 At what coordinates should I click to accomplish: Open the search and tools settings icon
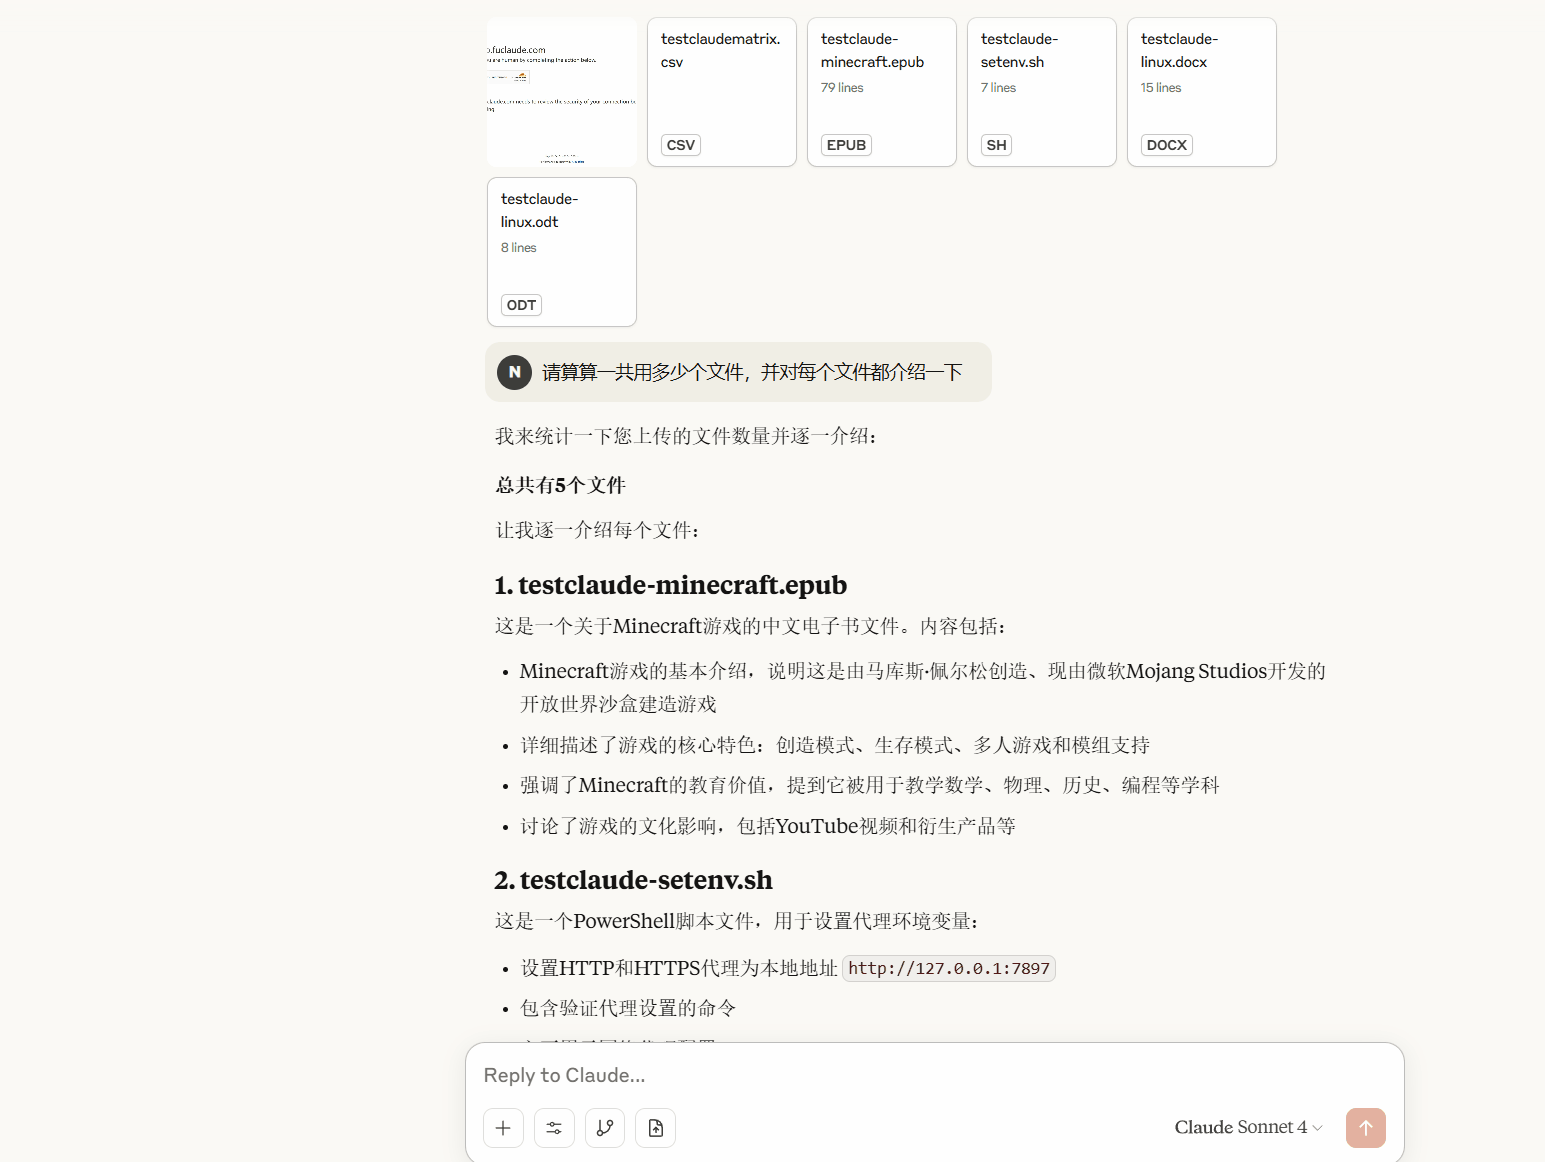tap(554, 1128)
